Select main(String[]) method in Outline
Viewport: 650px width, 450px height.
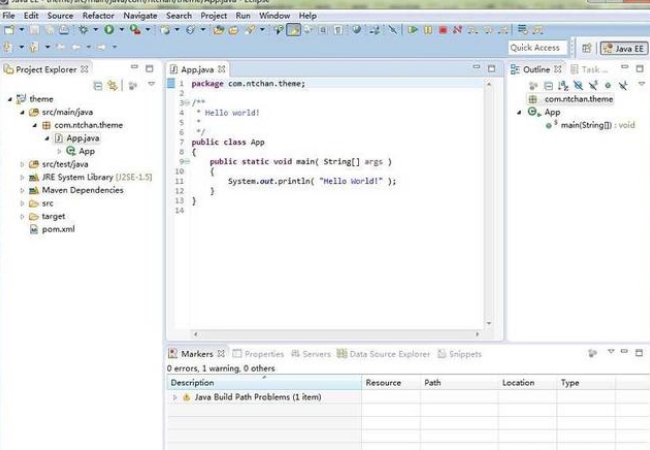pos(585,125)
